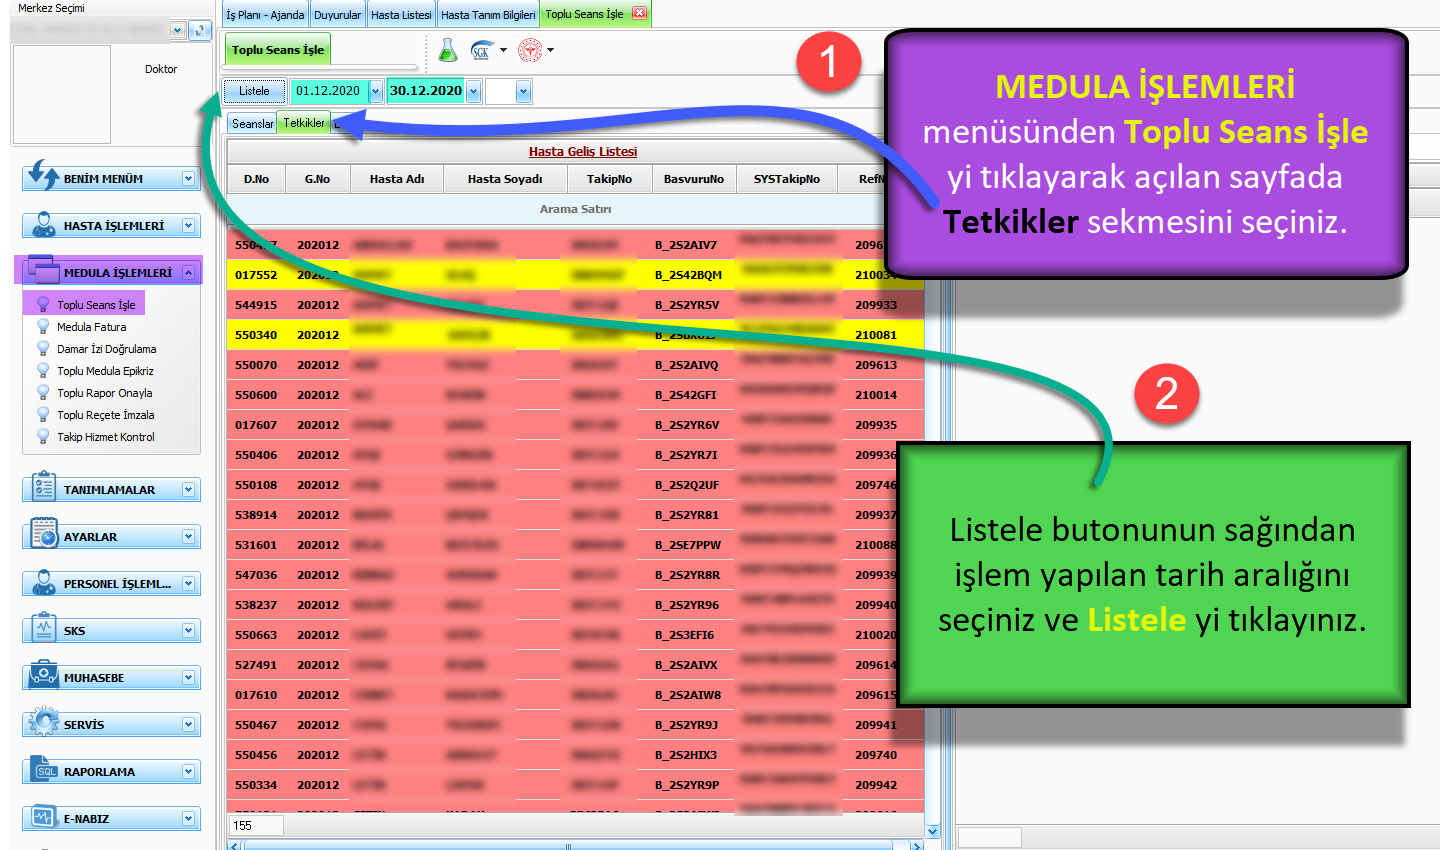Image resolution: width=1440 pixels, height=850 pixels.
Task: Click the MUHASEBE briefcase icon
Action: click(x=43, y=675)
